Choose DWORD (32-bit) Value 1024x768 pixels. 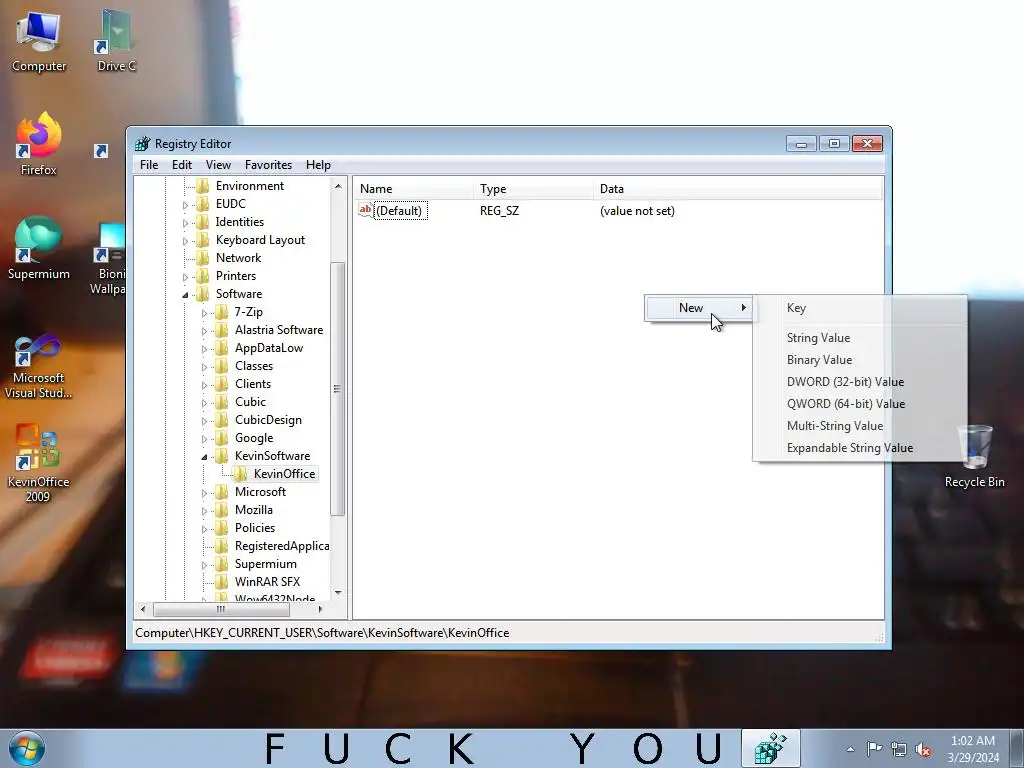[x=860, y=382]
